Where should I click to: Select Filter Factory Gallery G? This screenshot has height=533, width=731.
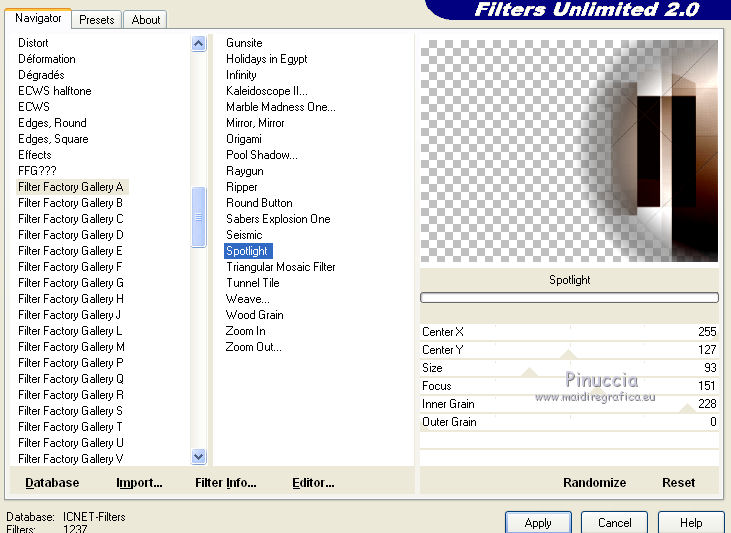click(70, 283)
